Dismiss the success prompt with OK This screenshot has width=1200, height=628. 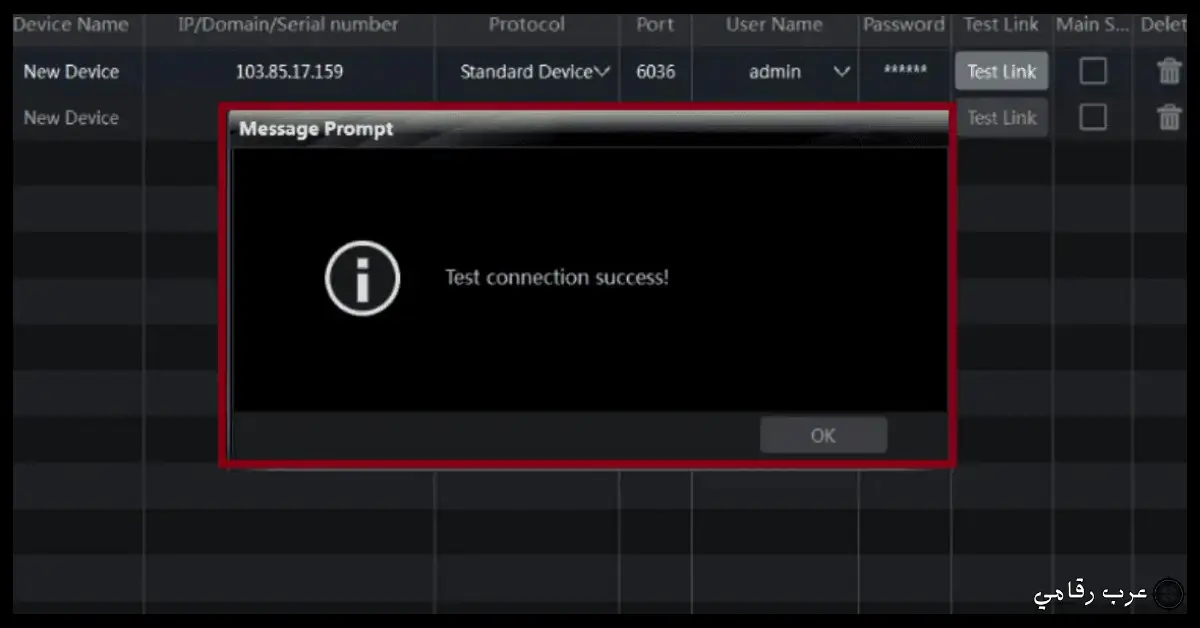[x=823, y=435]
